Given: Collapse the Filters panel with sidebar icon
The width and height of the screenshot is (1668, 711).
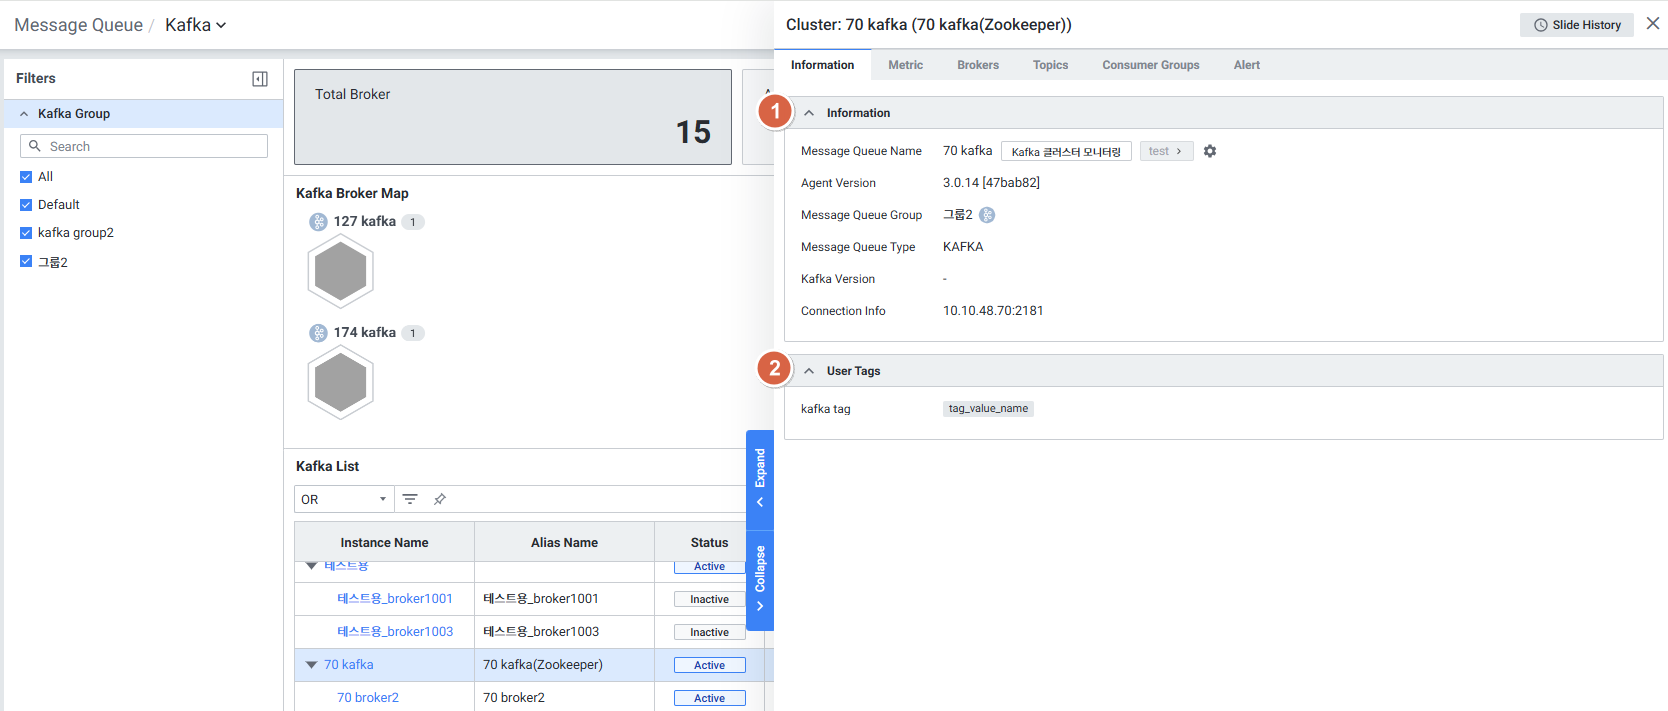Looking at the screenshot, I should click(260, 79).
